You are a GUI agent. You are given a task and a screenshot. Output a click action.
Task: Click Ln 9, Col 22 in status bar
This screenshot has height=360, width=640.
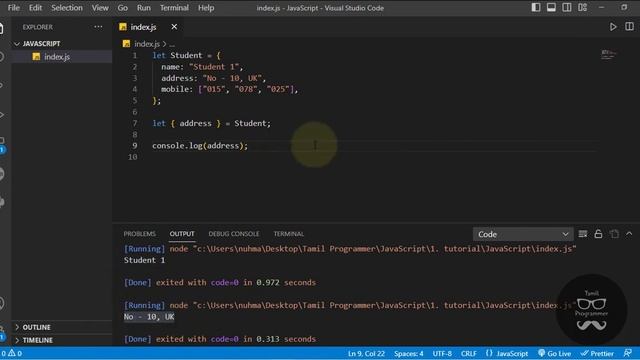coord(366,354)
